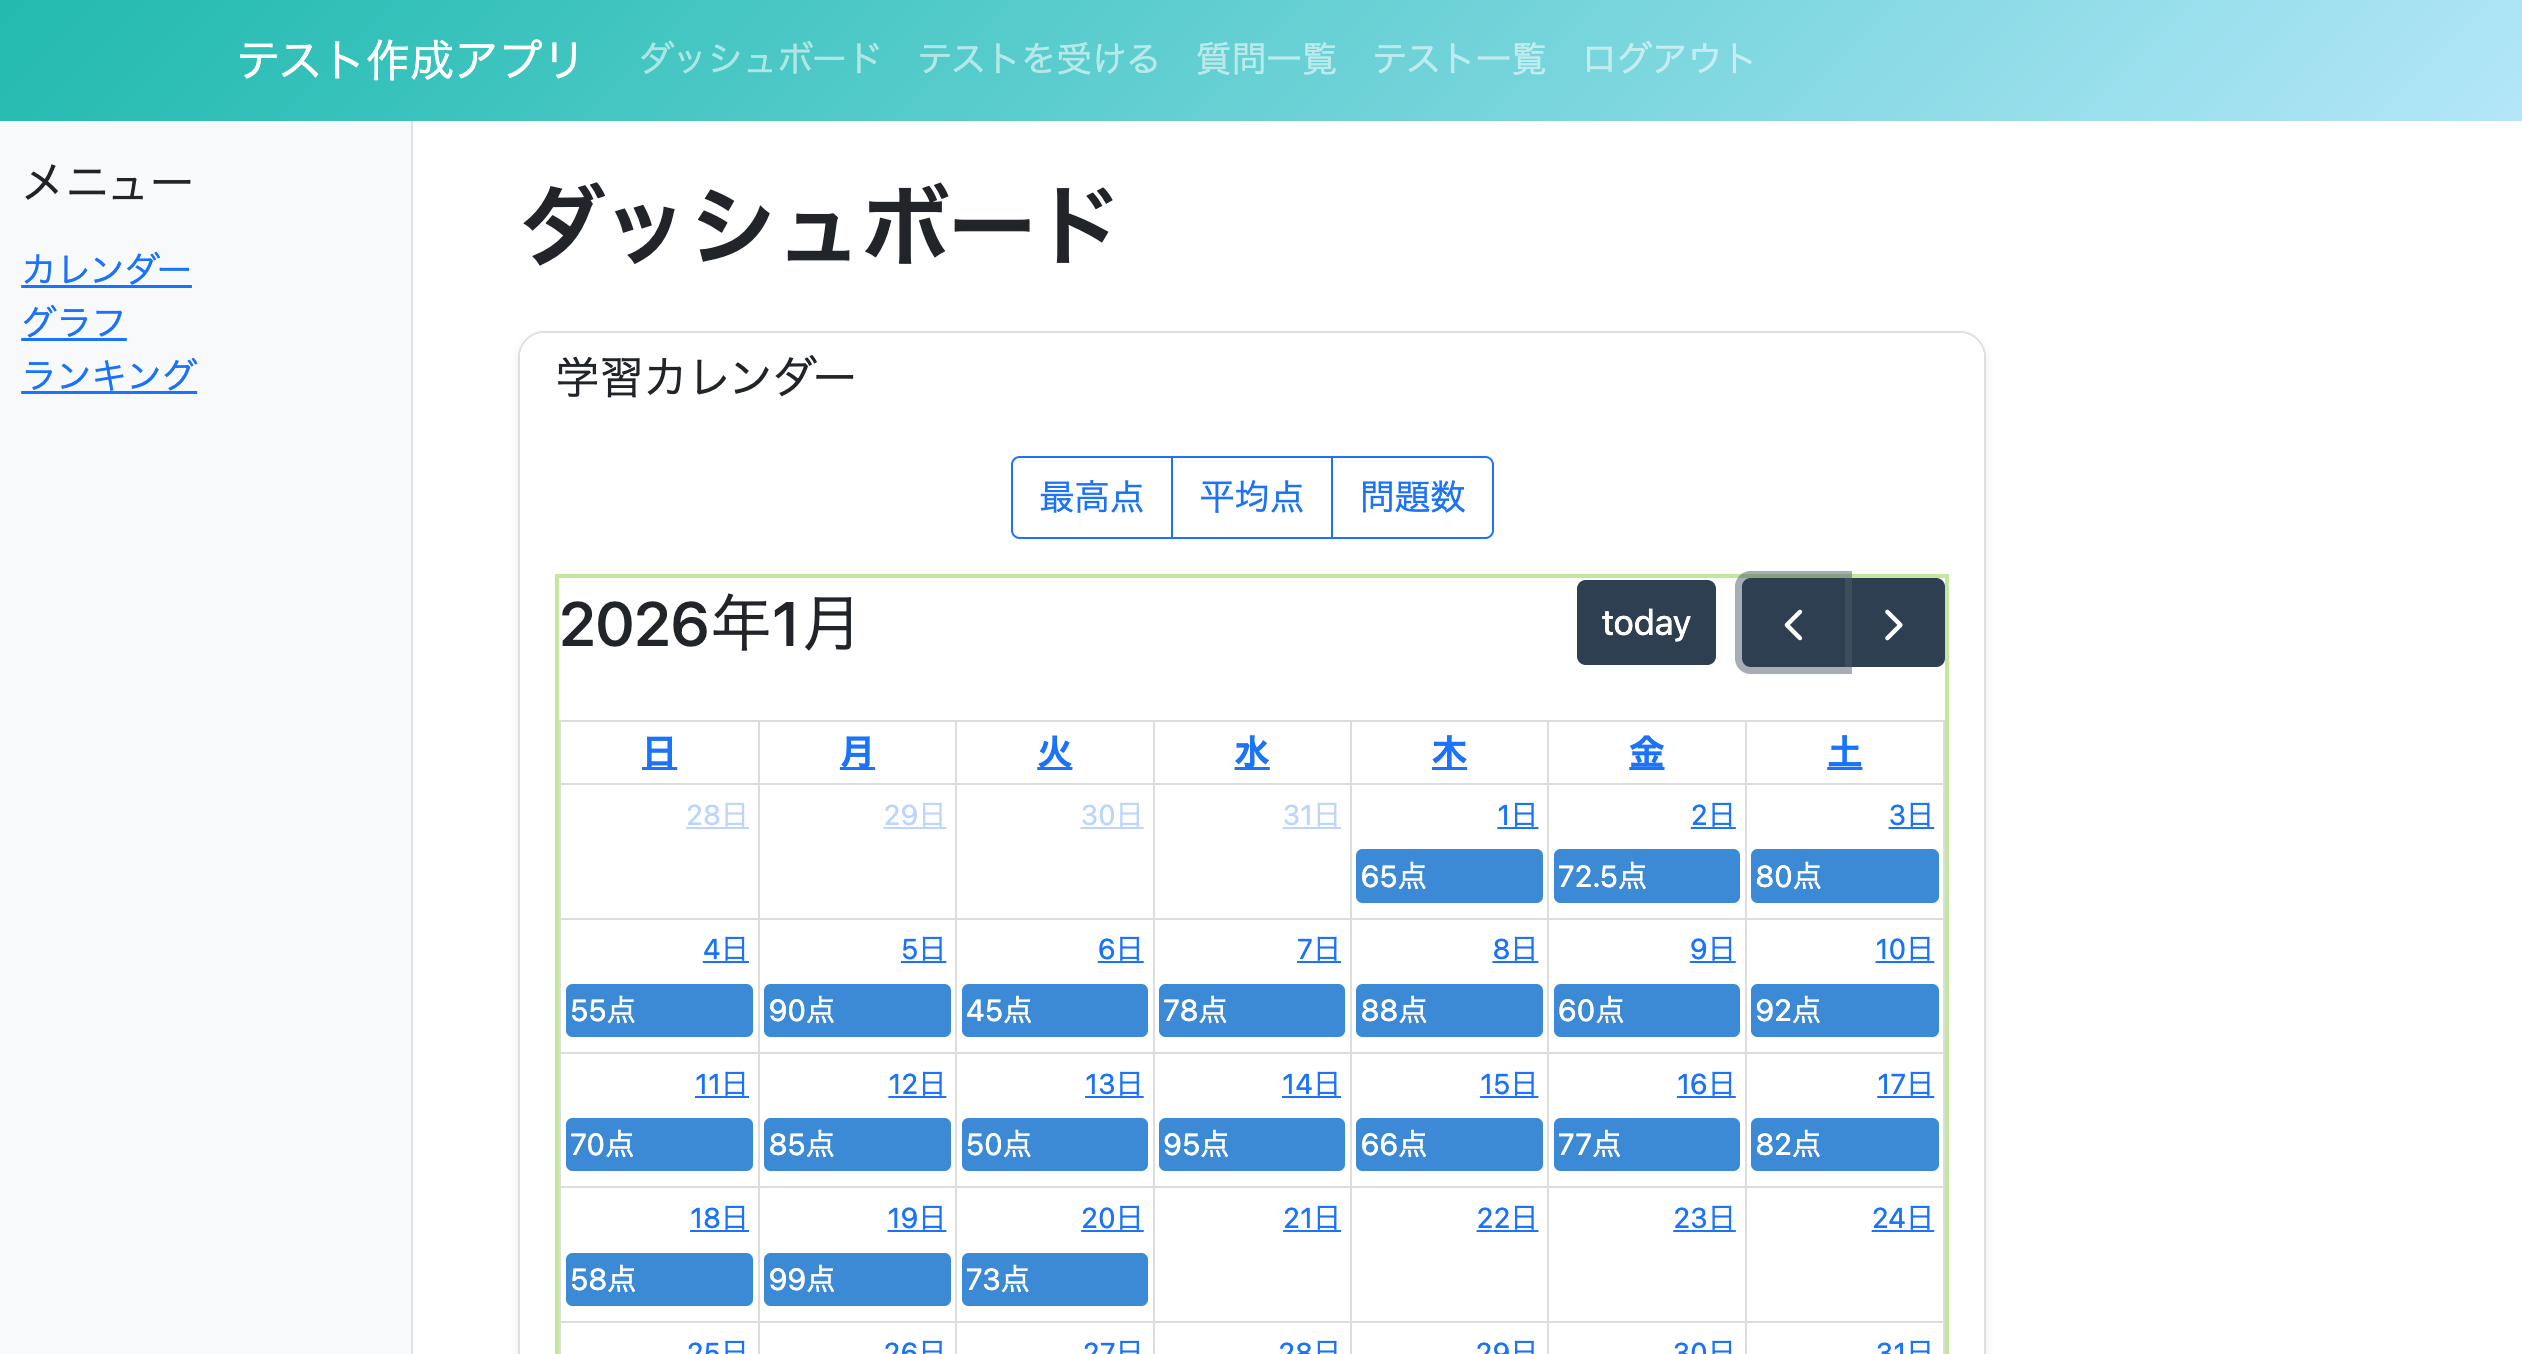Image resolution: width=2522 pixels, height=1354 pixels.
Task: Log out via the ログアウト link
Action: point(1666,58)
